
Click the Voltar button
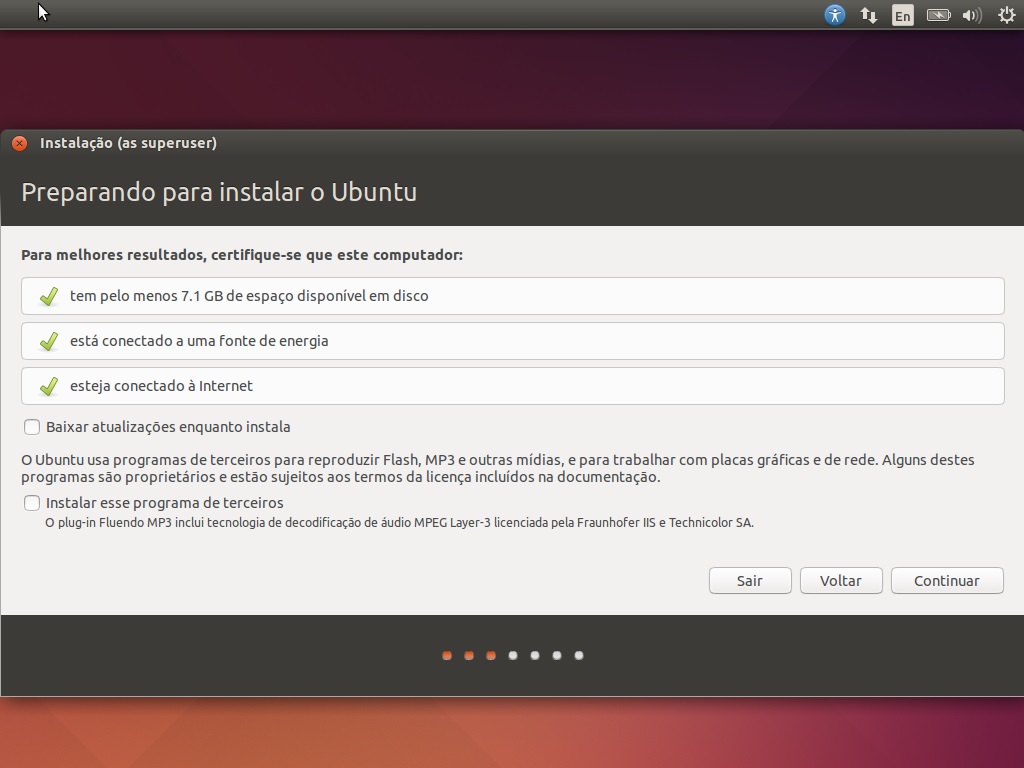[x=841, y=581]
